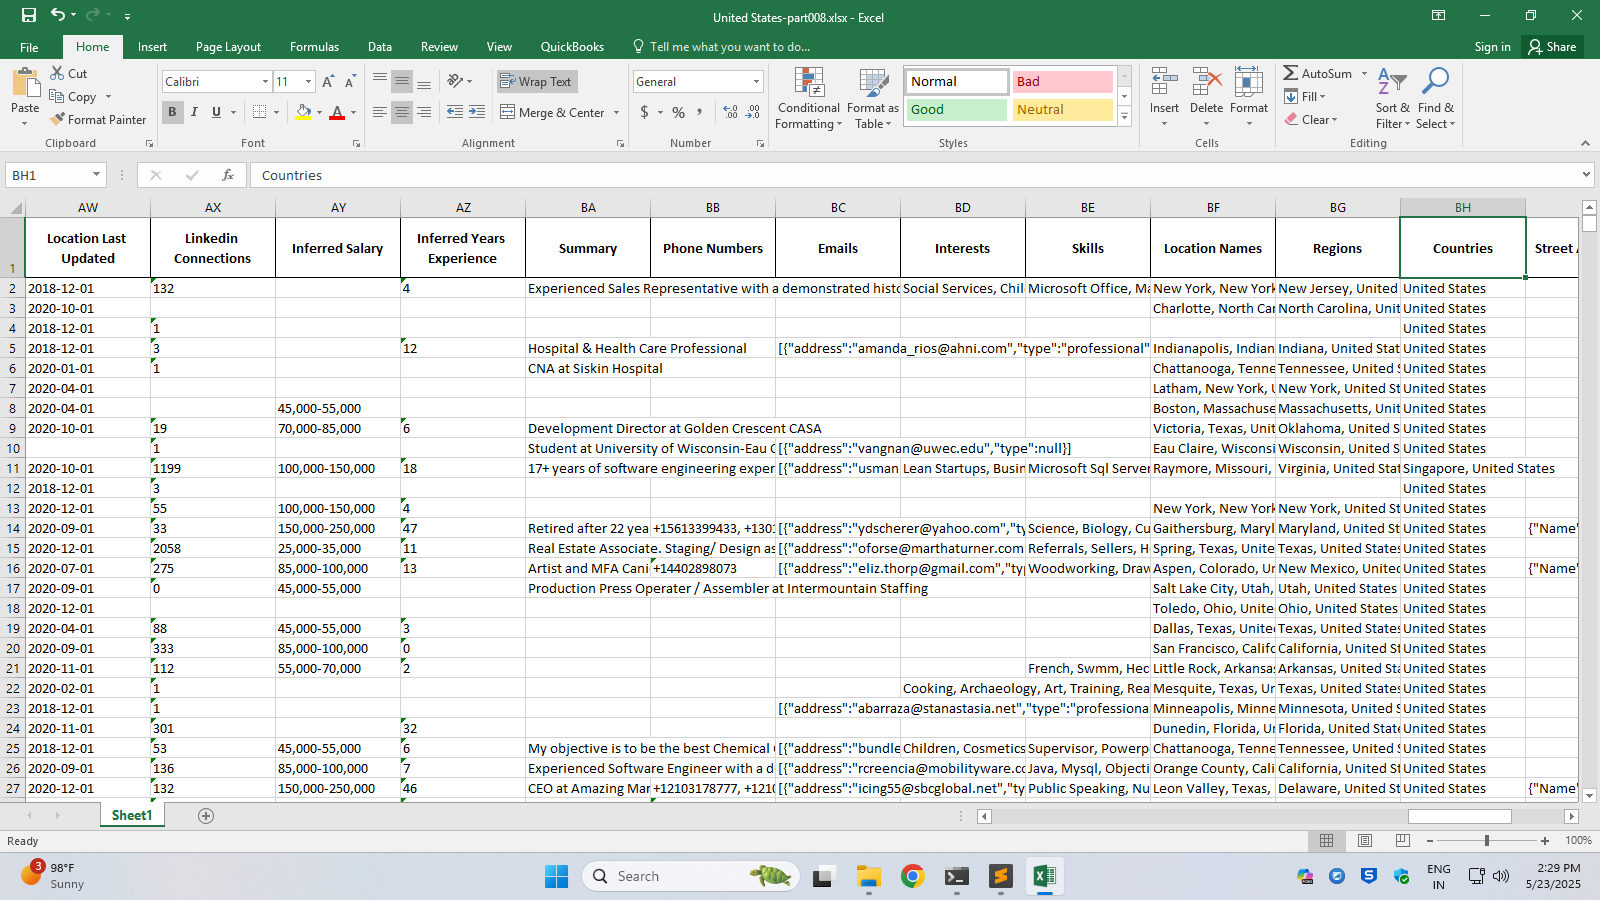
Task: Open the font name Calibri dropdown
Action: 265,82
